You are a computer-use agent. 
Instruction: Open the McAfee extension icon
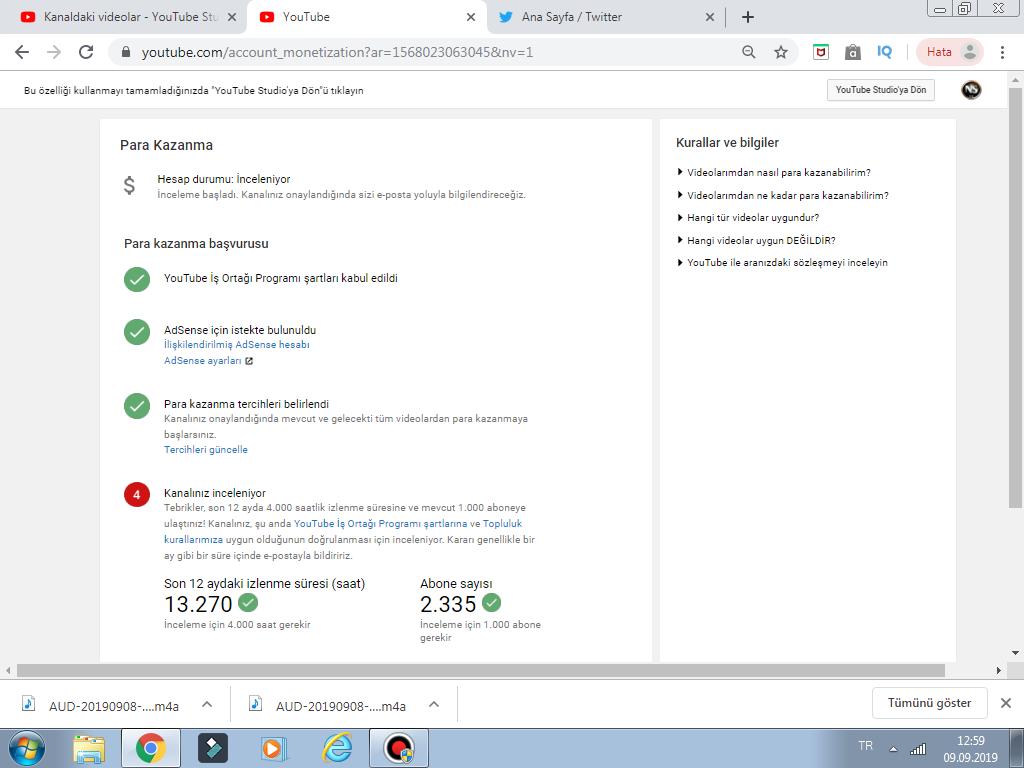click(x=821, y=52)
